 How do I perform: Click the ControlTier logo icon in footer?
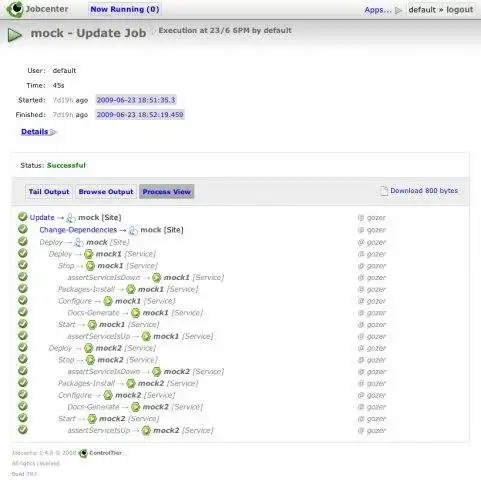click(x=83, y=453)
